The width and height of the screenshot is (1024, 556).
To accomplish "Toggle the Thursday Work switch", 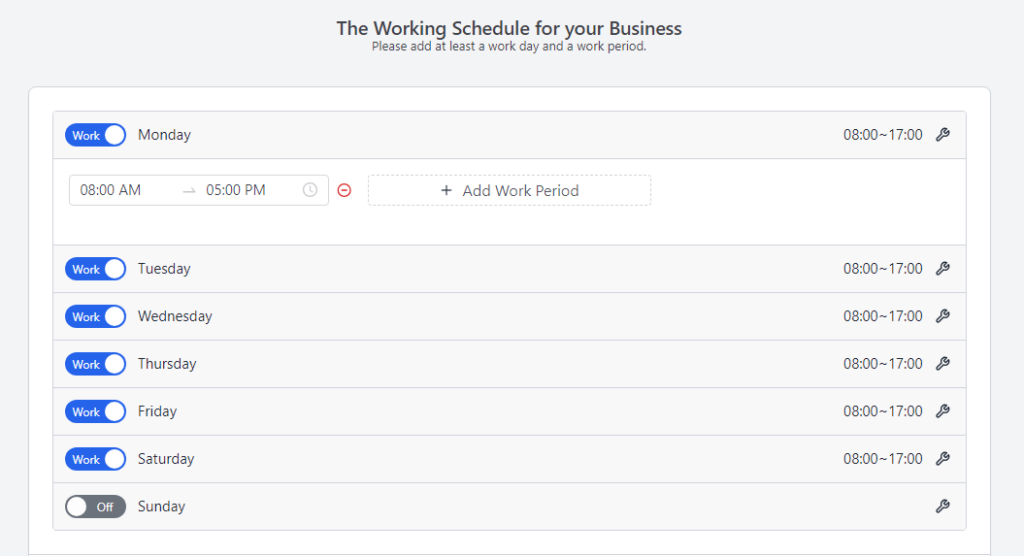I will pos(95,364).
